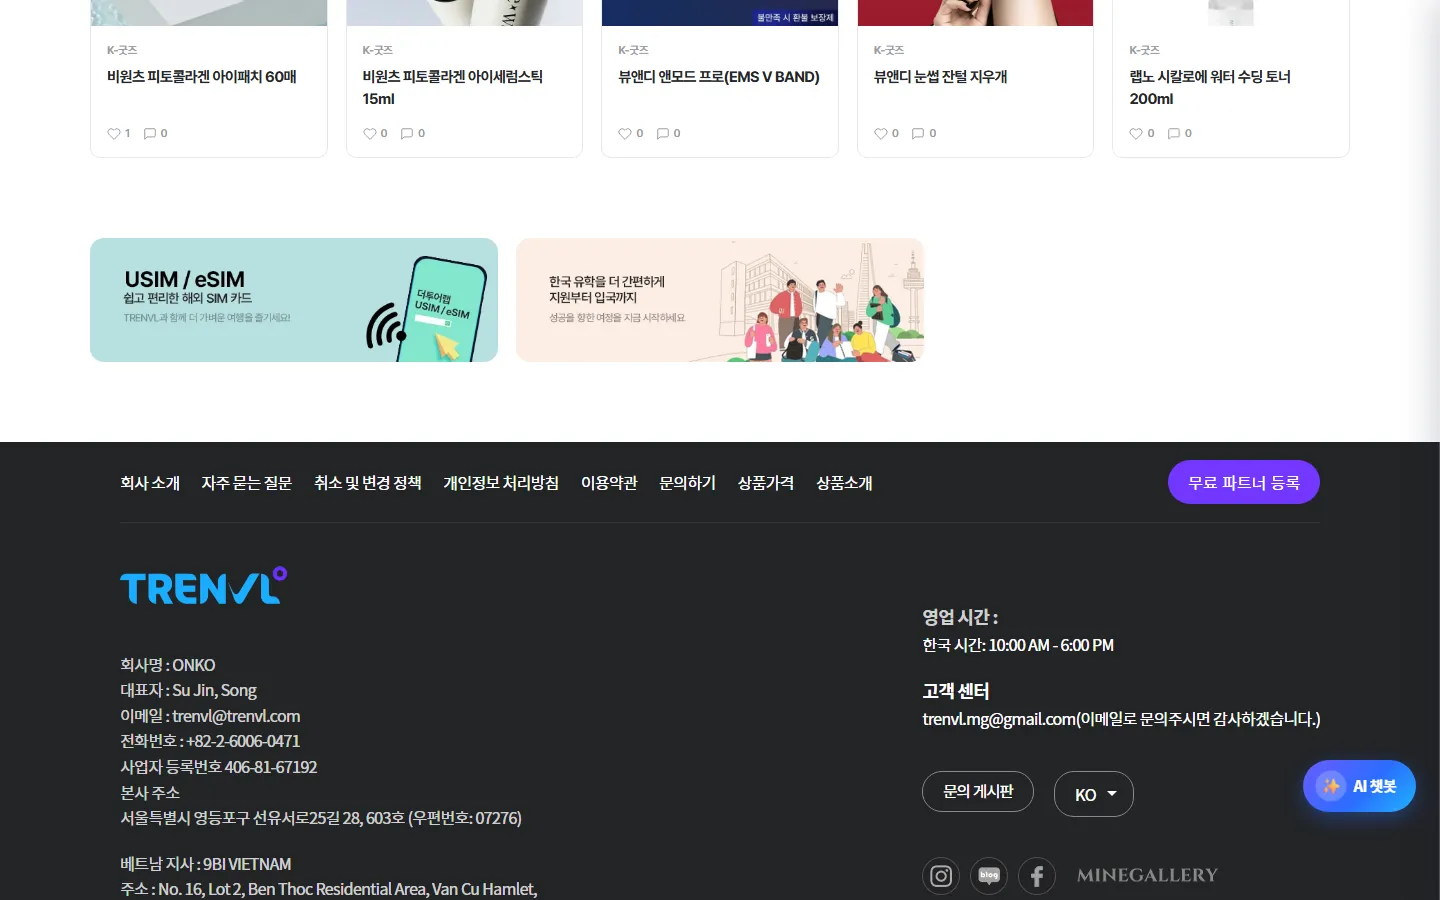Open 회사 소개 footer menu
Image resolution: width=1440 pixels, height=900 pixels.
click(150, 483)
